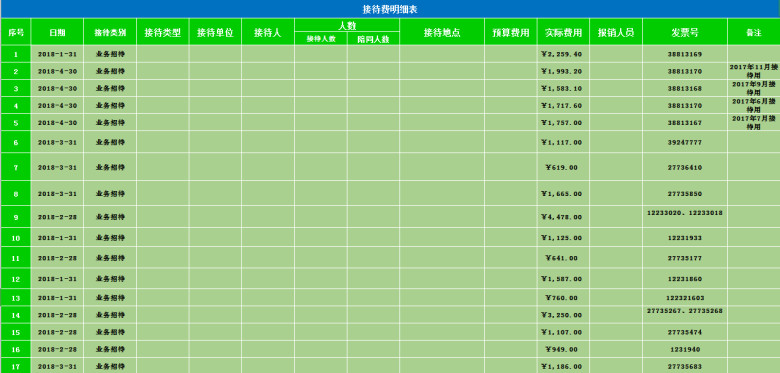Click the empty 报销人员 cell in row 12
This screenshot has width=780, height=373.
tap(616, 279)
